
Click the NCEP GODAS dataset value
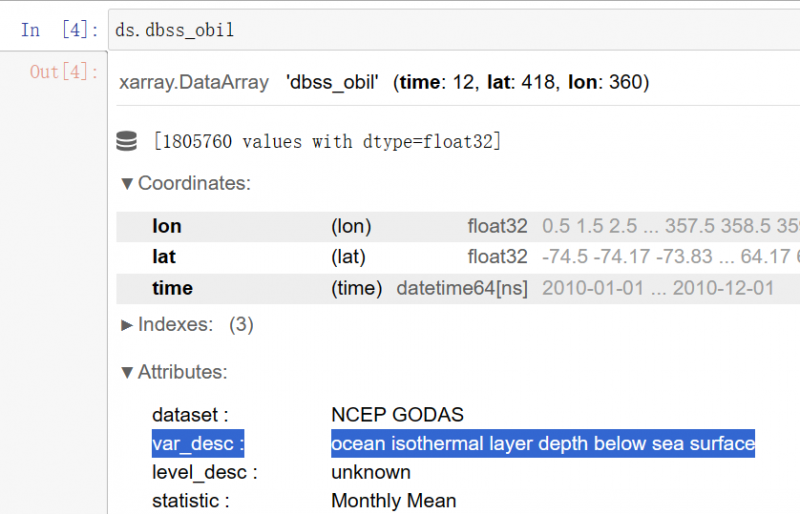pos(397,414)
